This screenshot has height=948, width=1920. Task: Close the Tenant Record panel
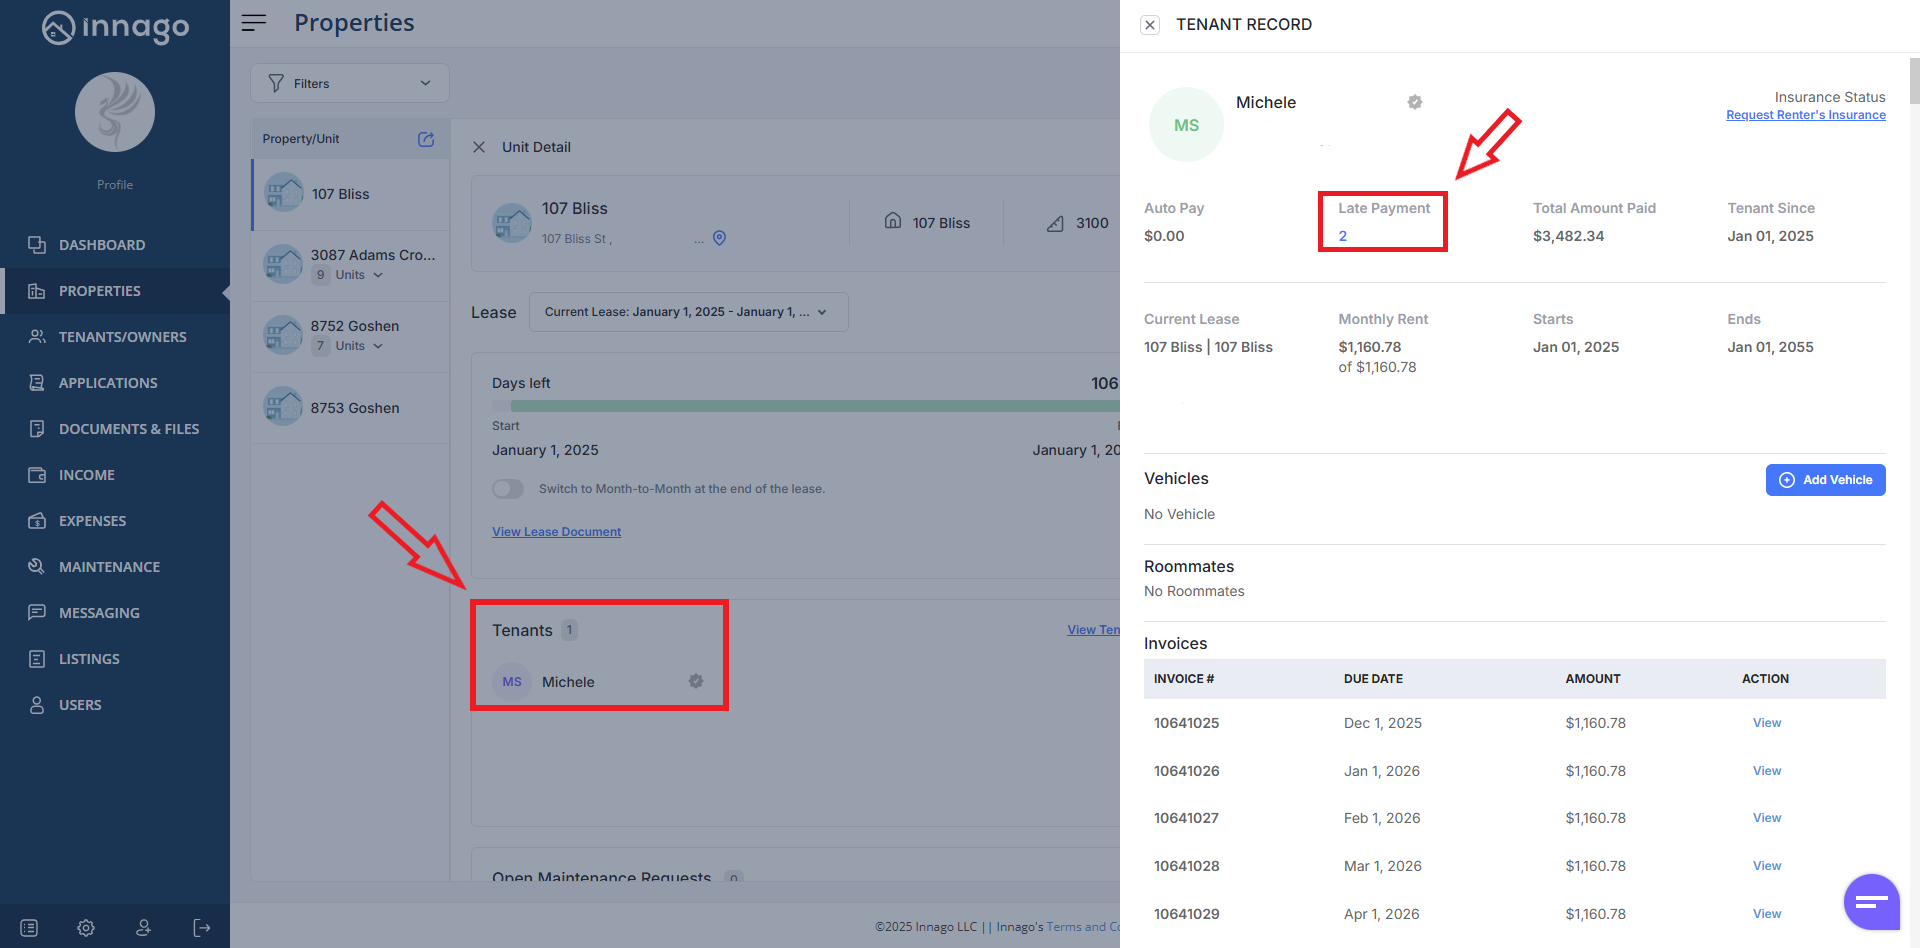(x=1150, y=25)
